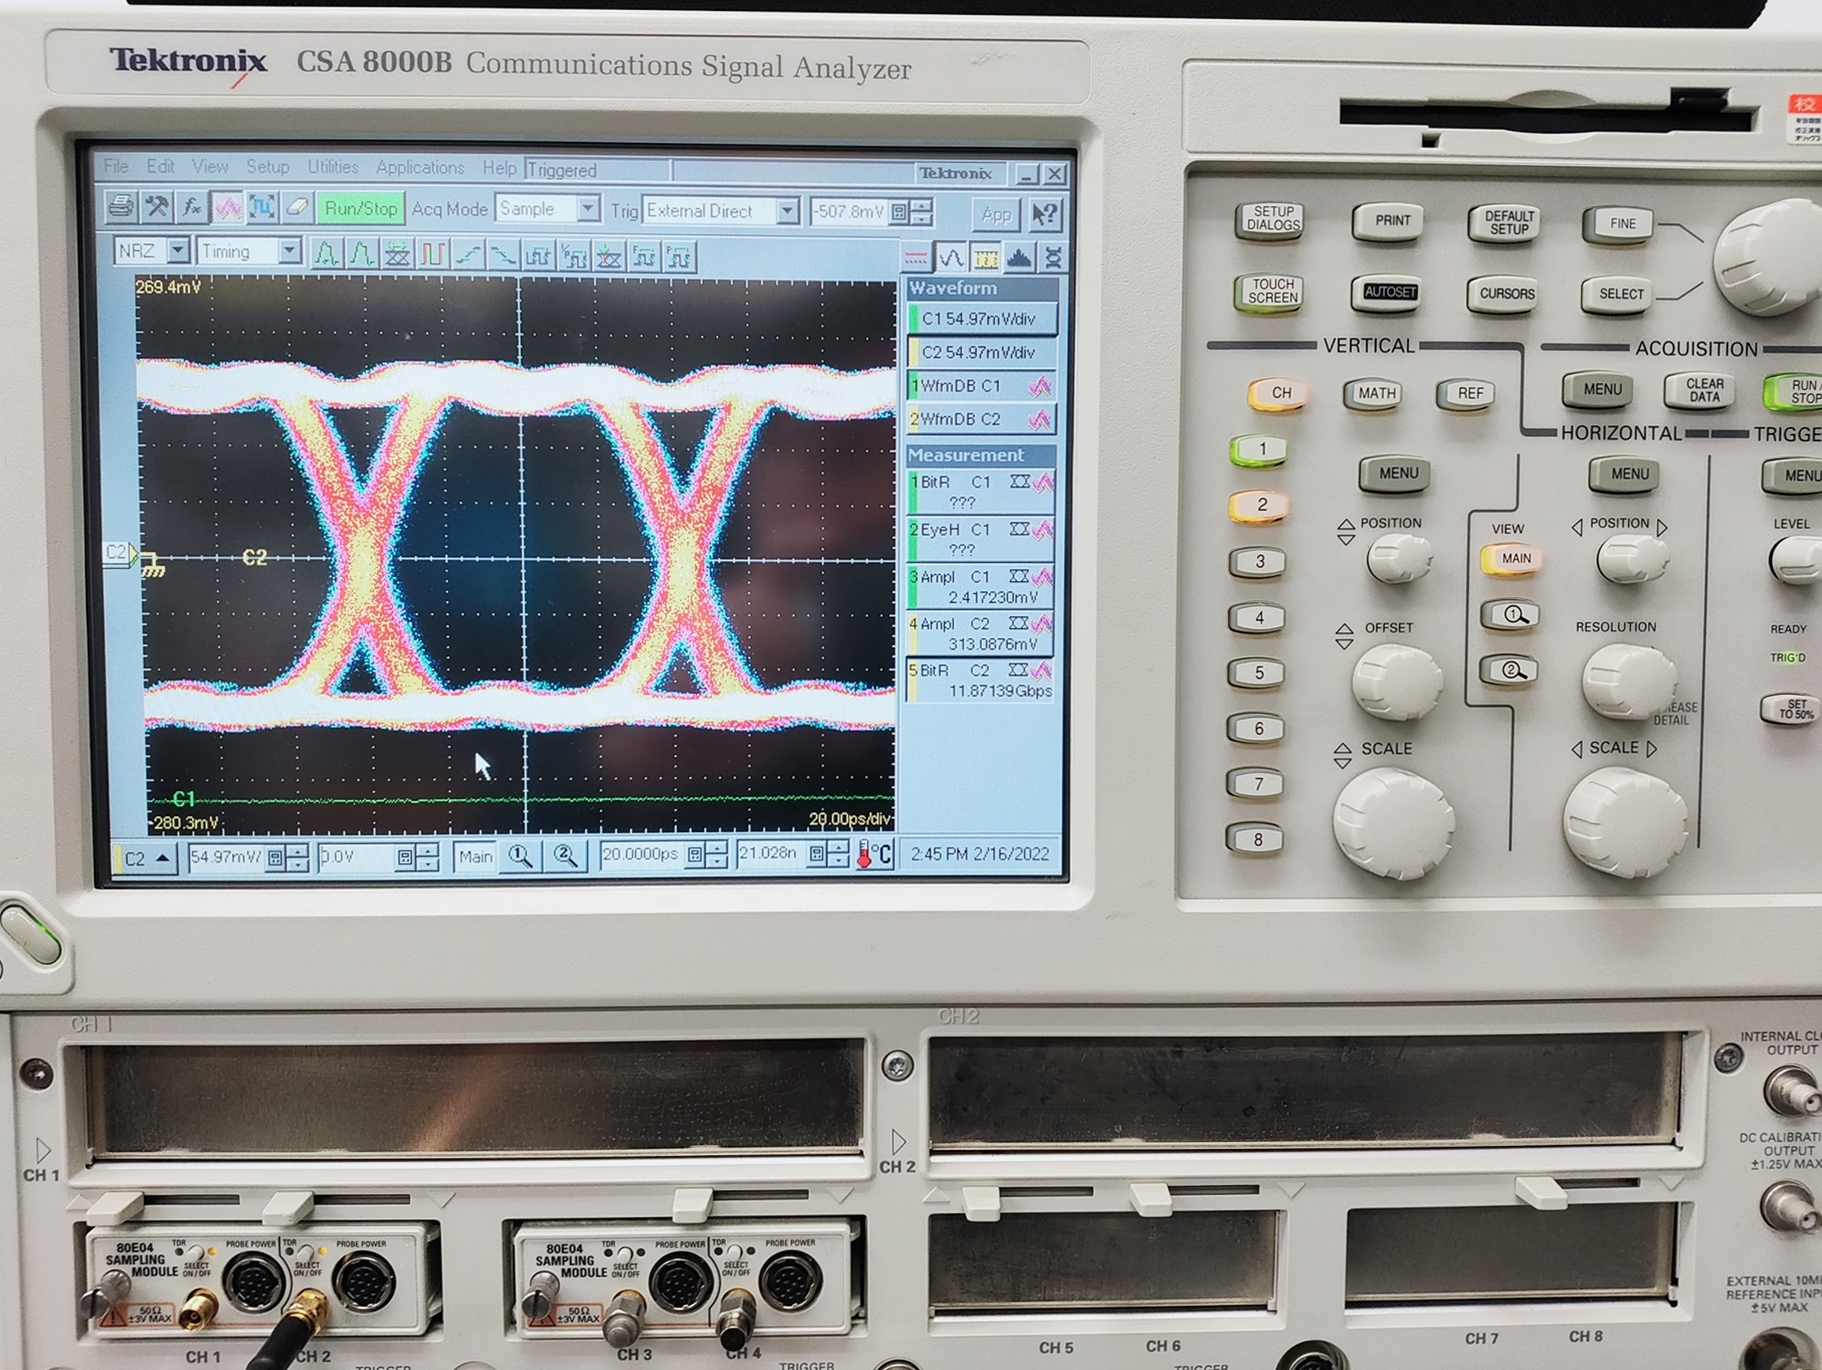
Task: Open the yellow measurement readout icon
Action: pyautogui.click(x=985, y=259)
